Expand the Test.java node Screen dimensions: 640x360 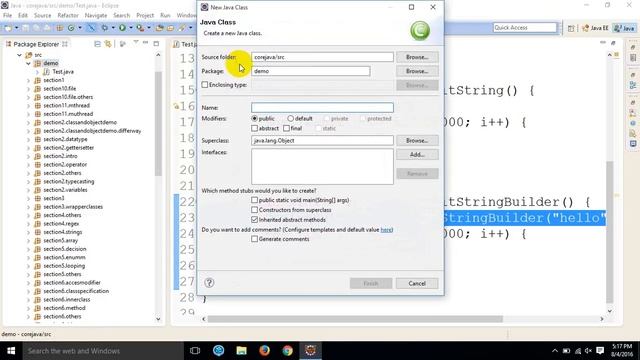coord(37,72)
